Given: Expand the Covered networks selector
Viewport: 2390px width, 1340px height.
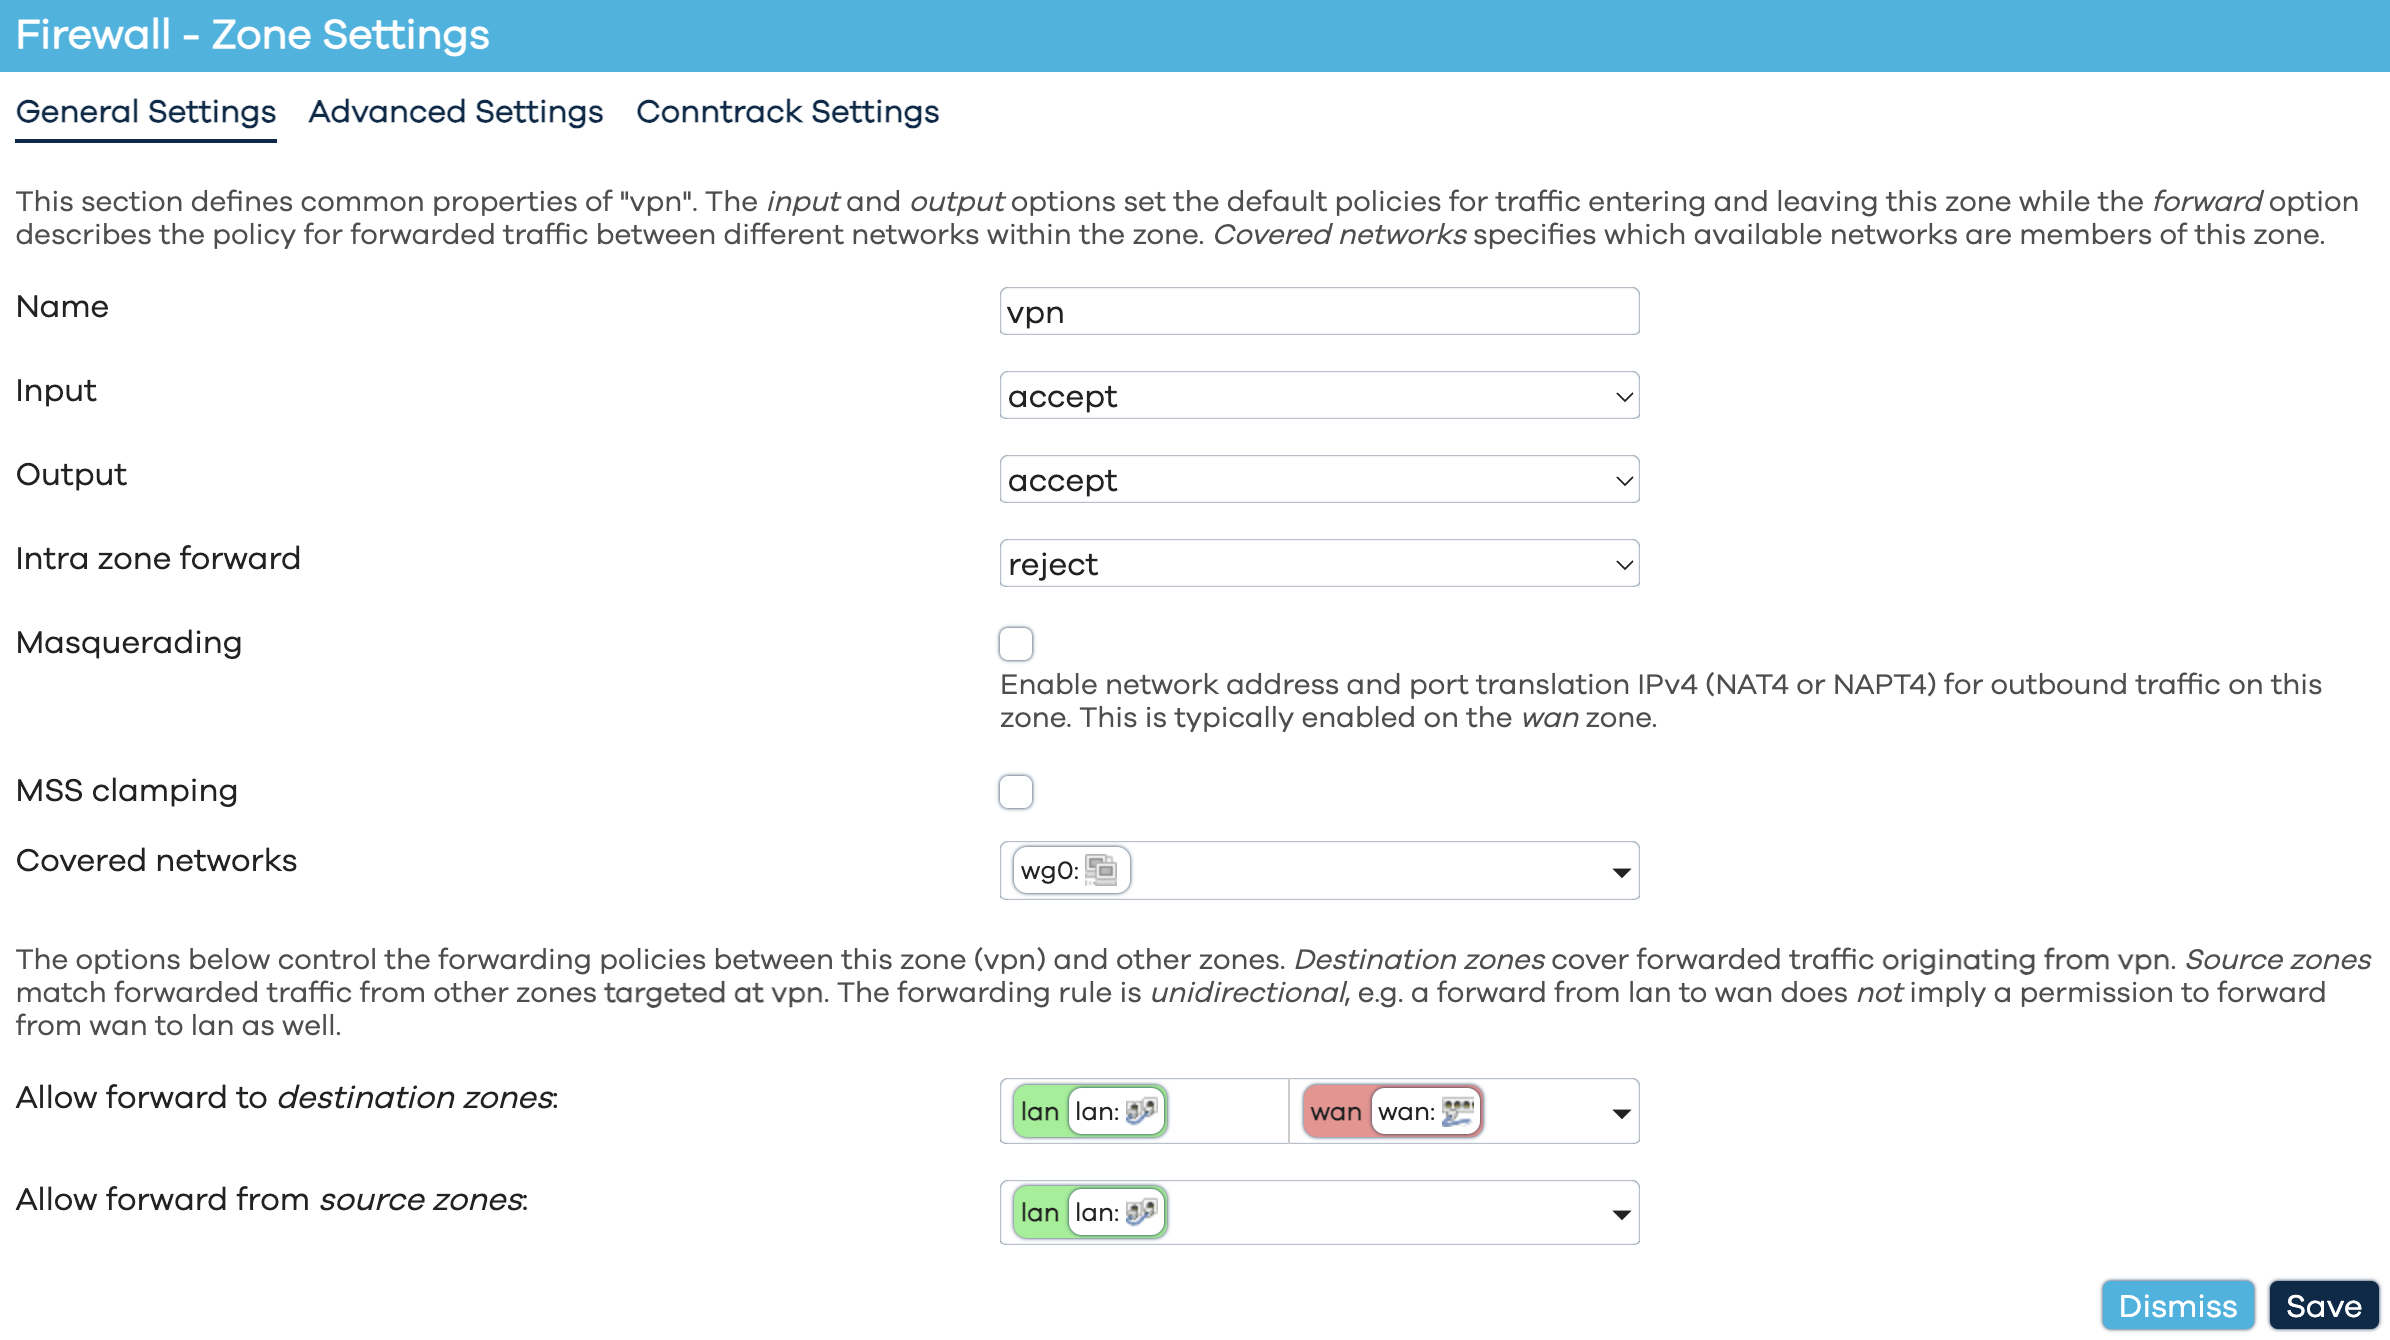Looking at the screenshot, I should tap(1620, 871).
